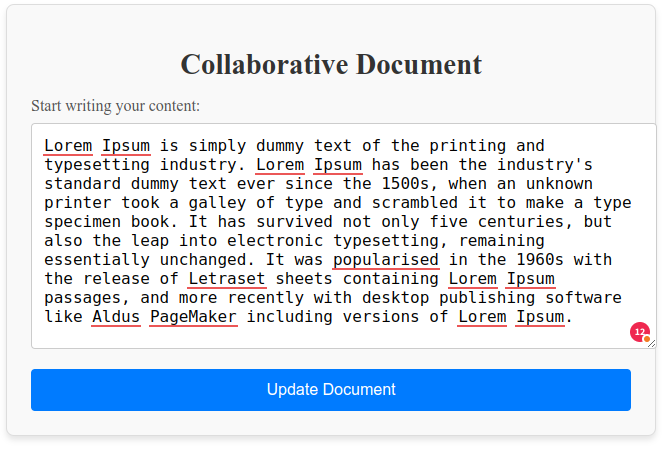The width and height of the screenshot is (664, 449).
Task: Click the underlined word 'popularised'
Action: pos(386,260)
